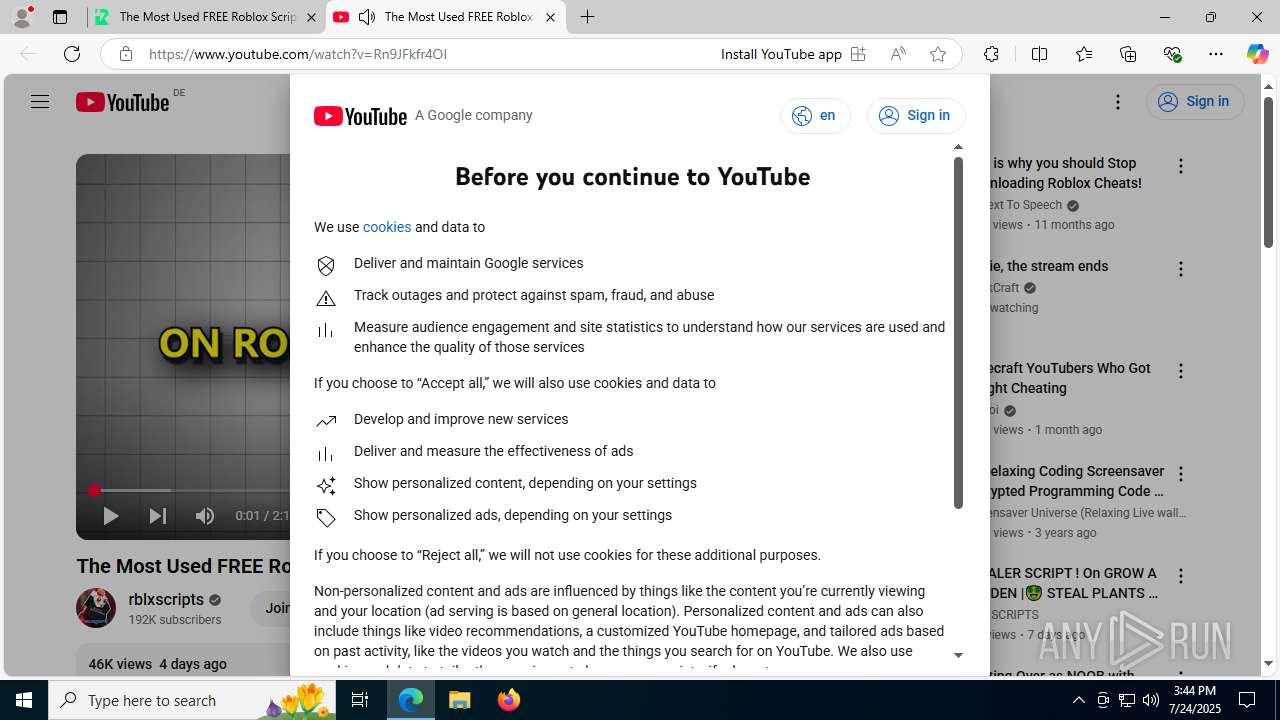Open options for 'Relaxing Coding Screensaver' video
1280x720 pixels.
tap(1181, 474)
